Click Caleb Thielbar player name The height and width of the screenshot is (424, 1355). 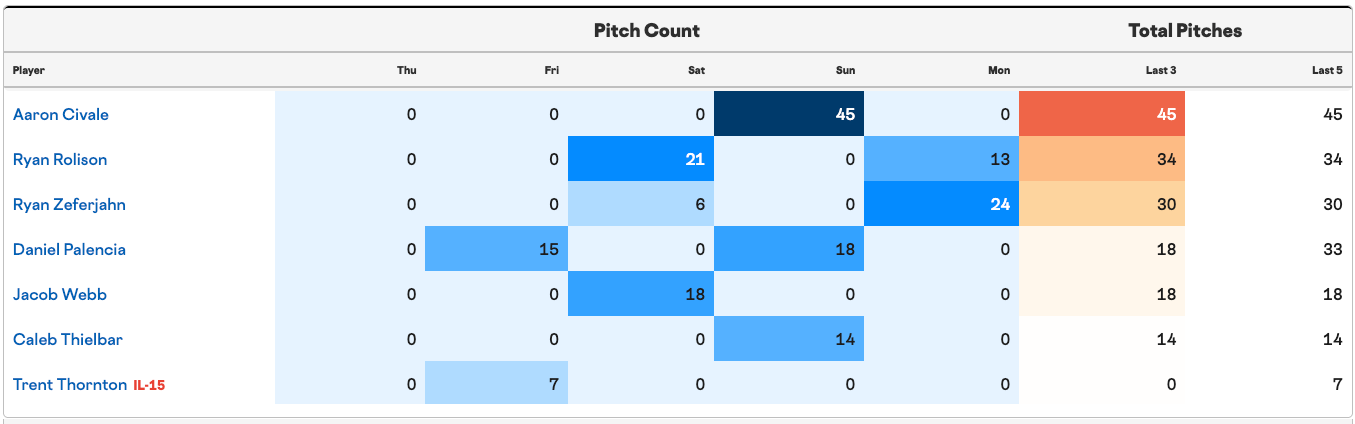[x=68, y=340]
